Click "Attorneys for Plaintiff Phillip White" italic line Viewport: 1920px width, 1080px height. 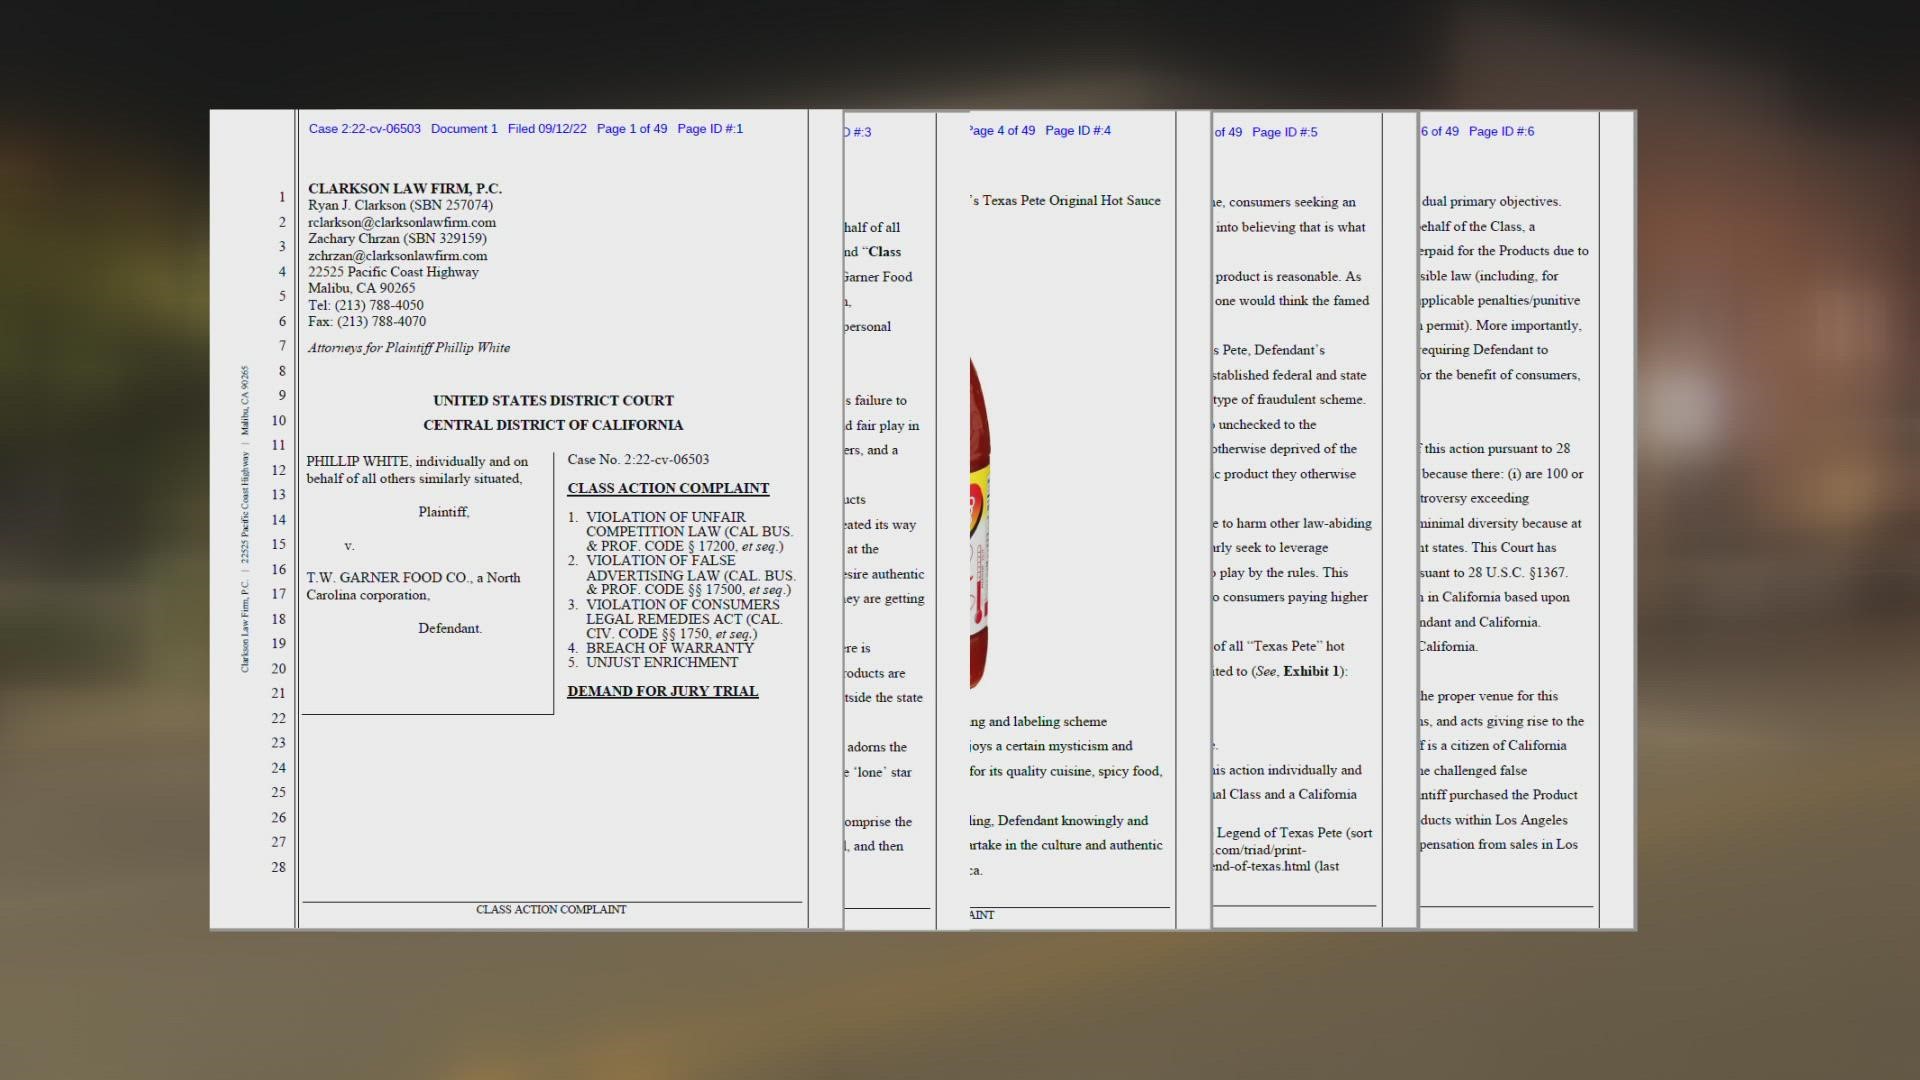409,348
